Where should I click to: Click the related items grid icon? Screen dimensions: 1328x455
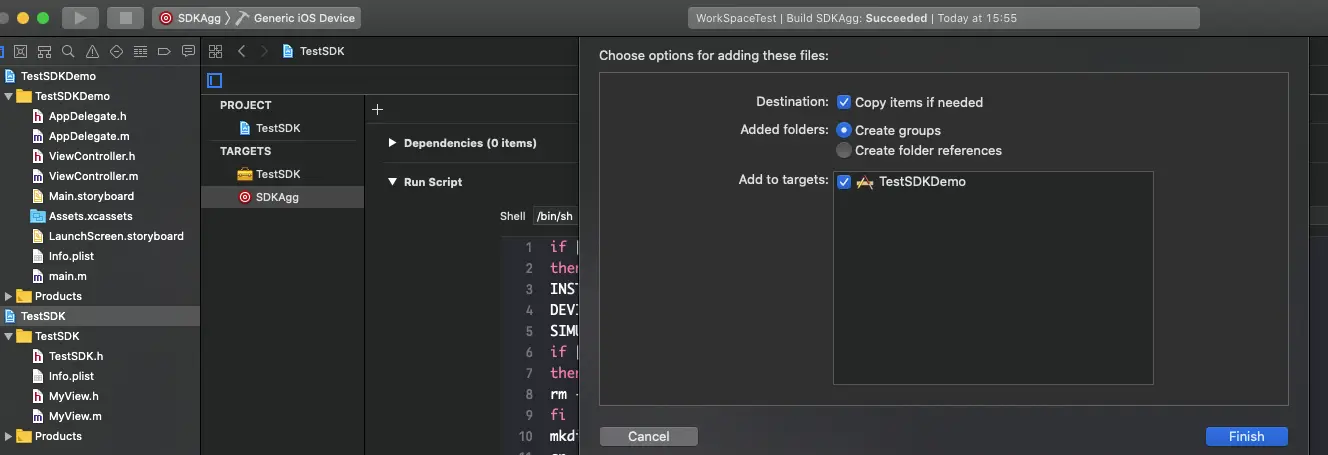215,51
